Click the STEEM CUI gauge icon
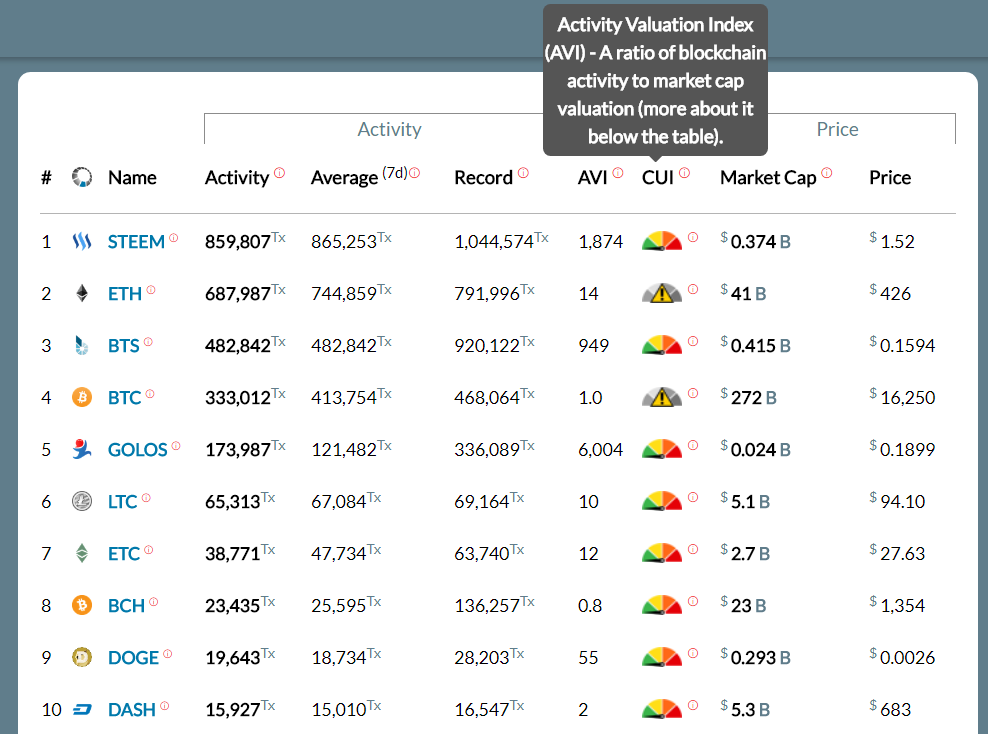 662,241
